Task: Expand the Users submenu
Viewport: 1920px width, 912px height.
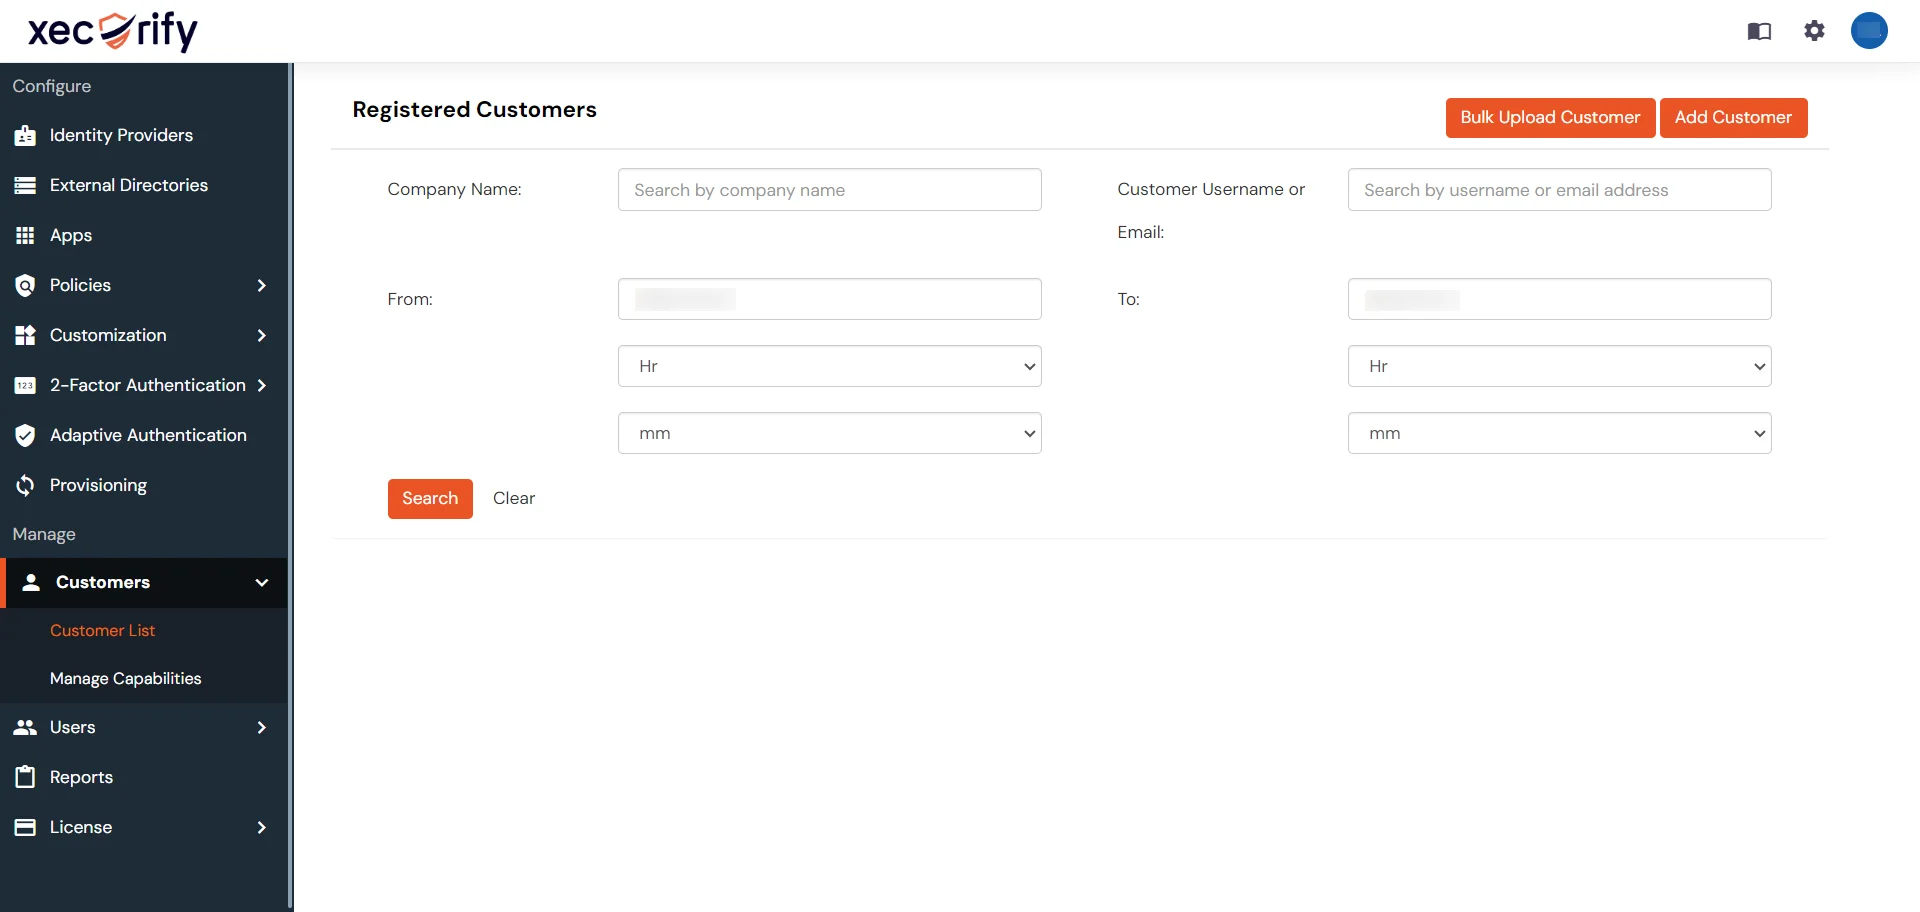Action: pyautogui.click(x=261, y=727)
